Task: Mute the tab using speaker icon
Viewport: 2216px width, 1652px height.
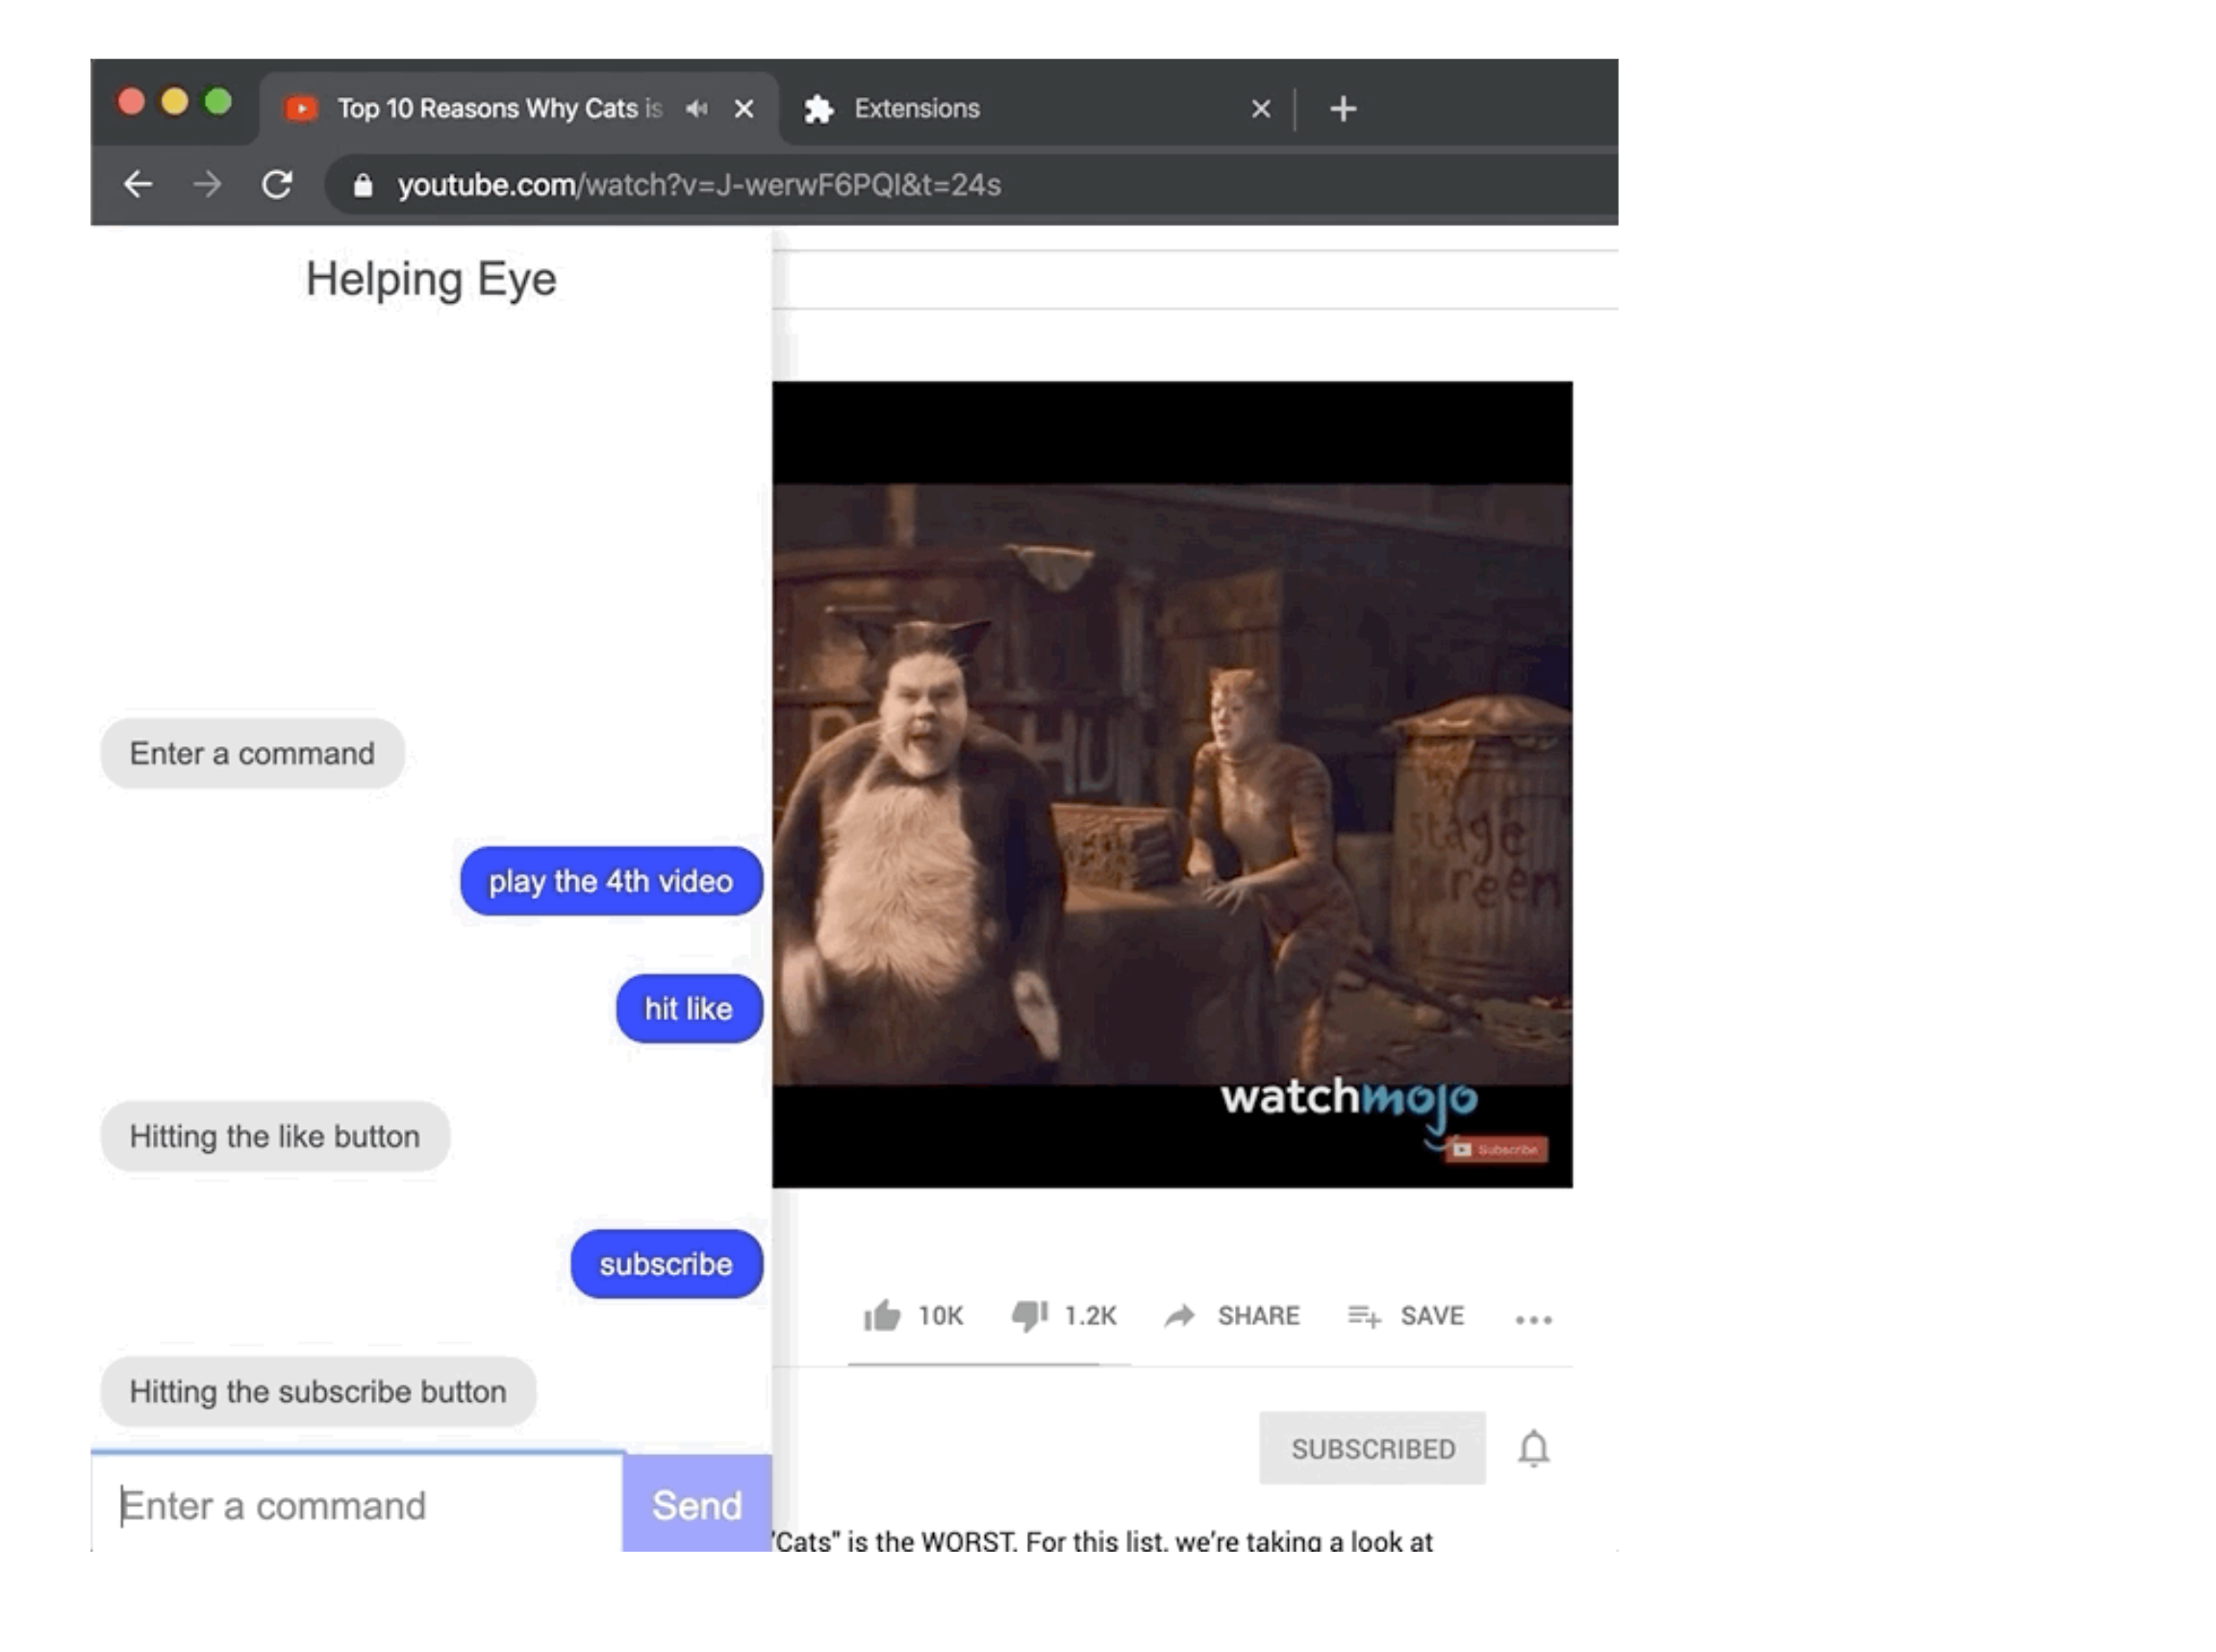Action: tap(697, 108)
